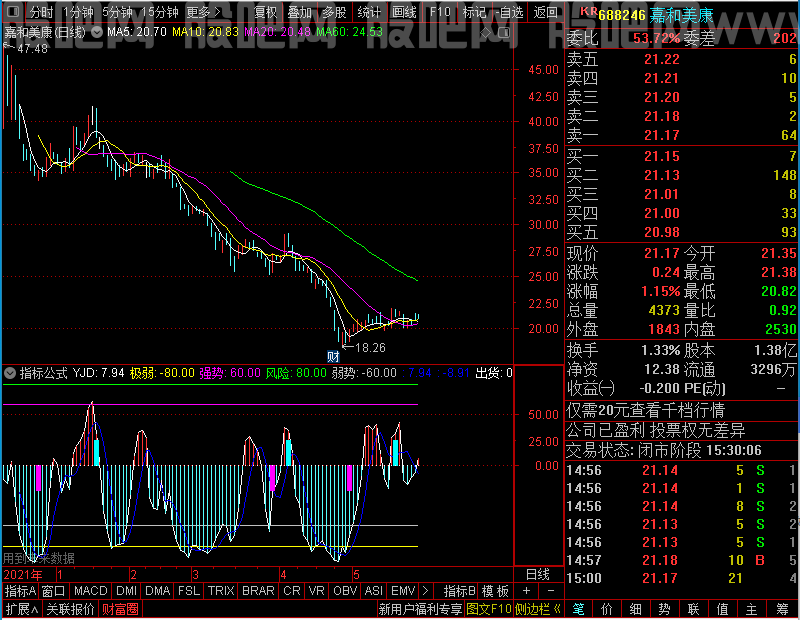Open the 统计 statistics tool
Screen dimensions: 800x620
coord(369,12)
